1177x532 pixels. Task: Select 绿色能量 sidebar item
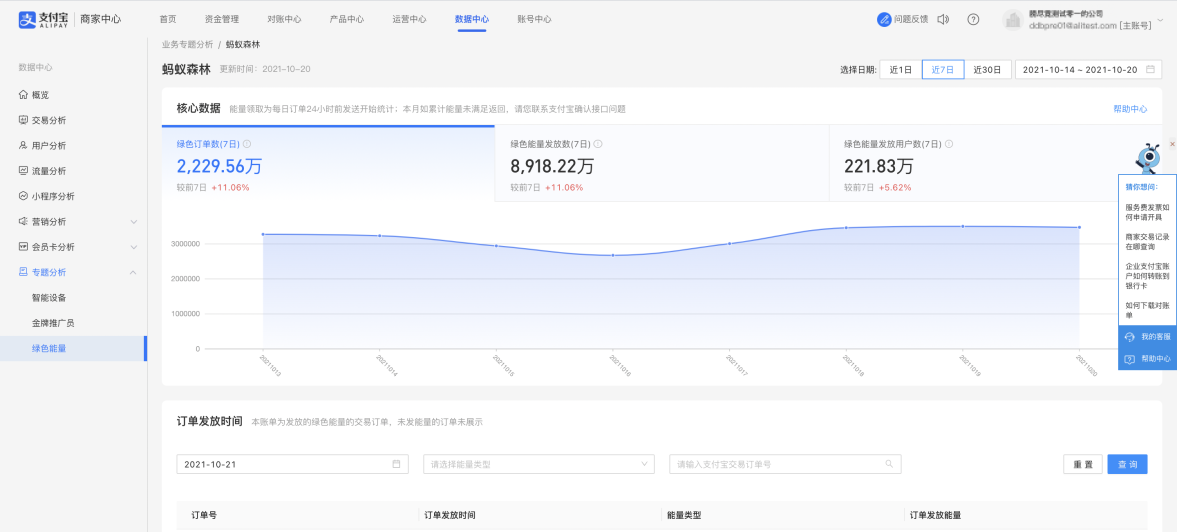pos(74,348)
